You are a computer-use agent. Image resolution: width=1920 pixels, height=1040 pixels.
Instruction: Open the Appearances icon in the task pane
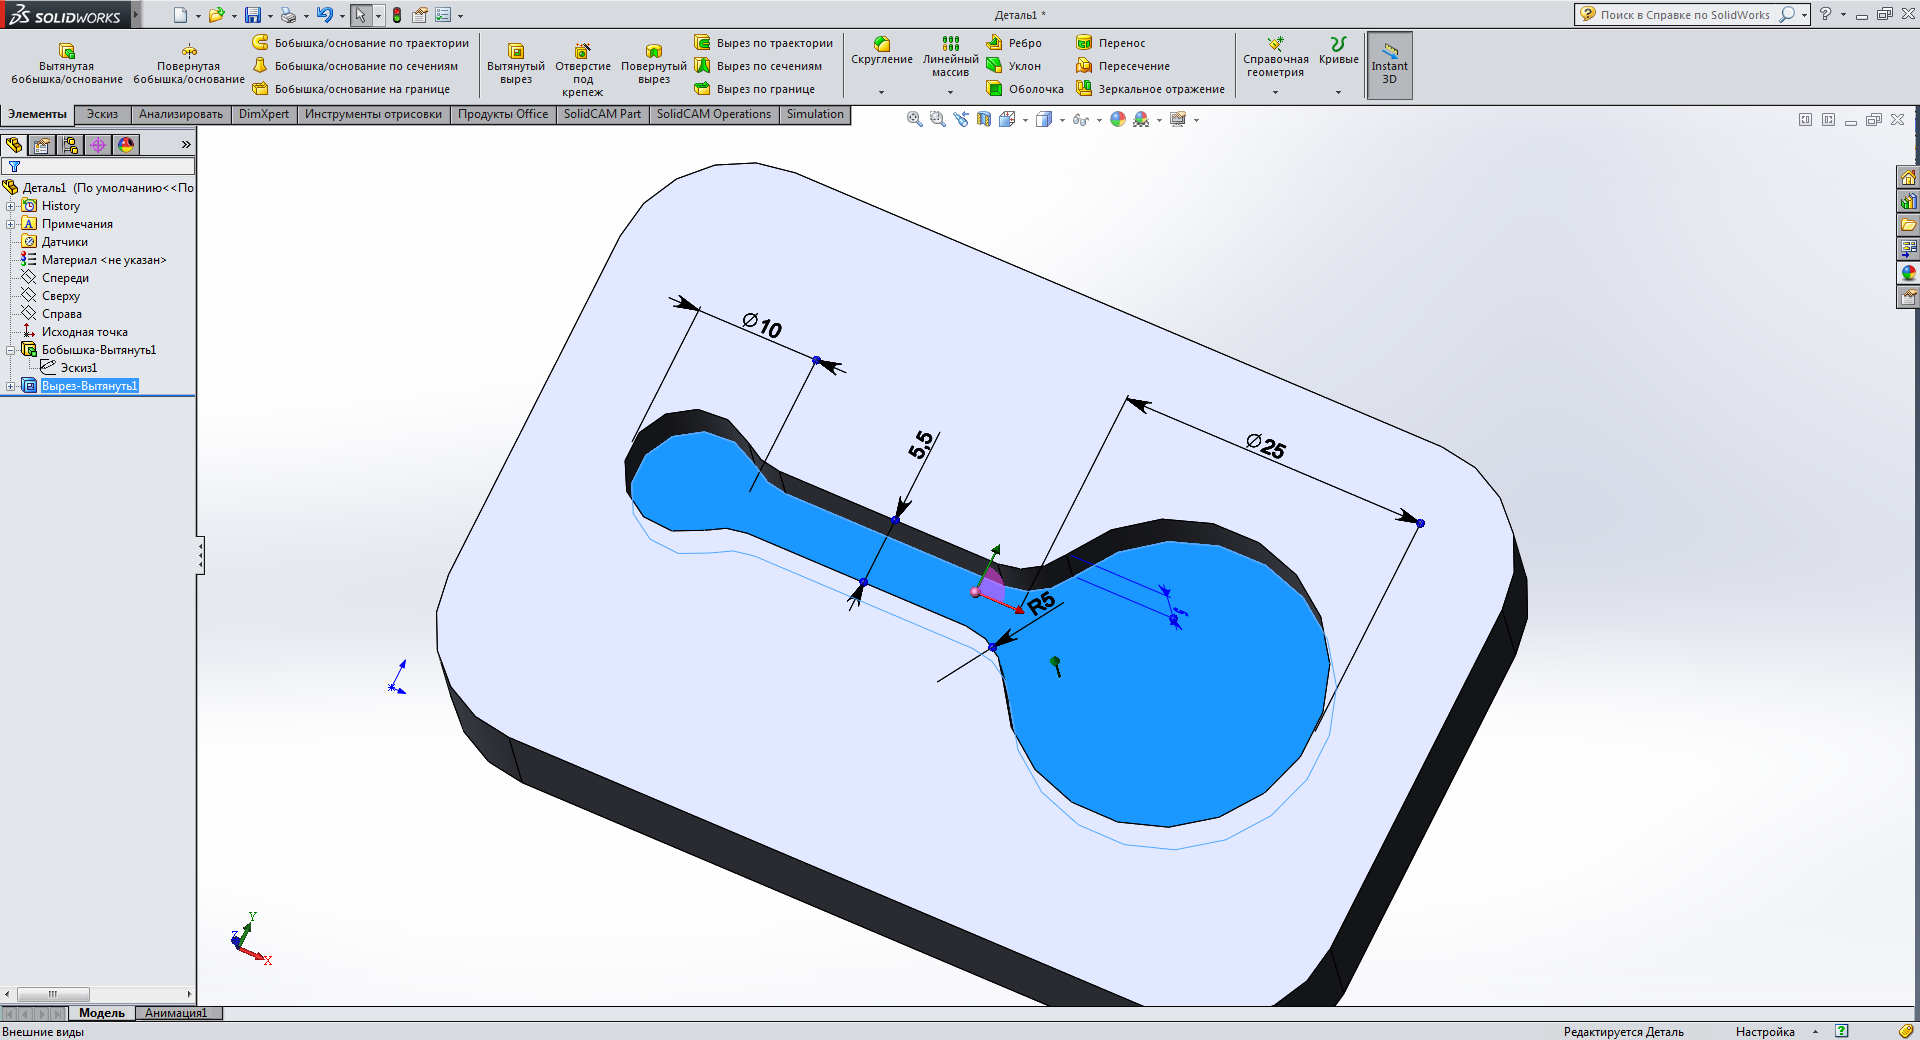pos(1908,273)
